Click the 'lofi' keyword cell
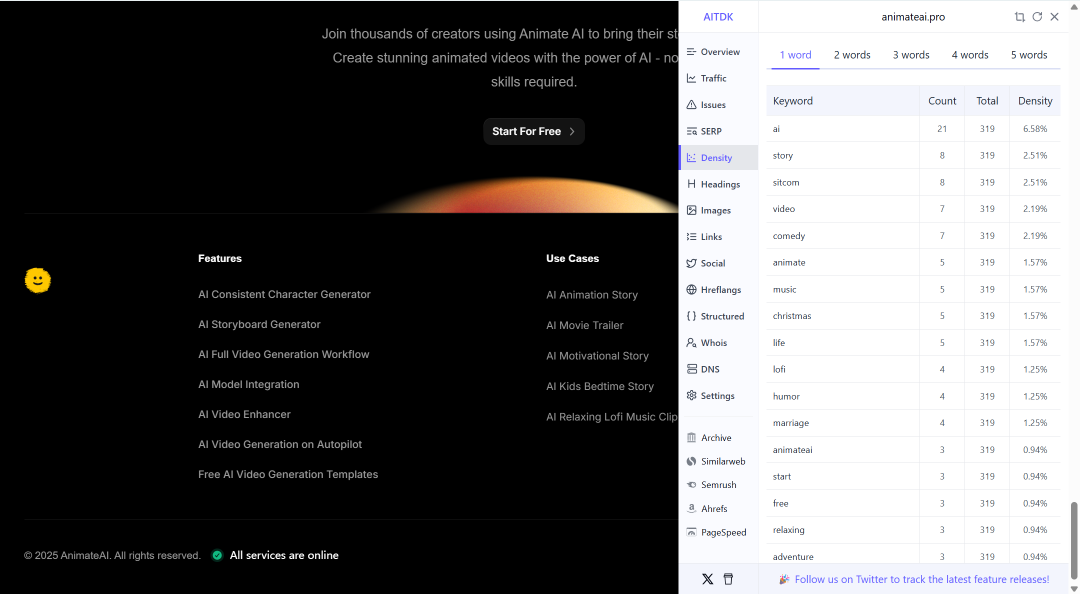Screen dimensions: 1080x594 (x=842, y=369)
